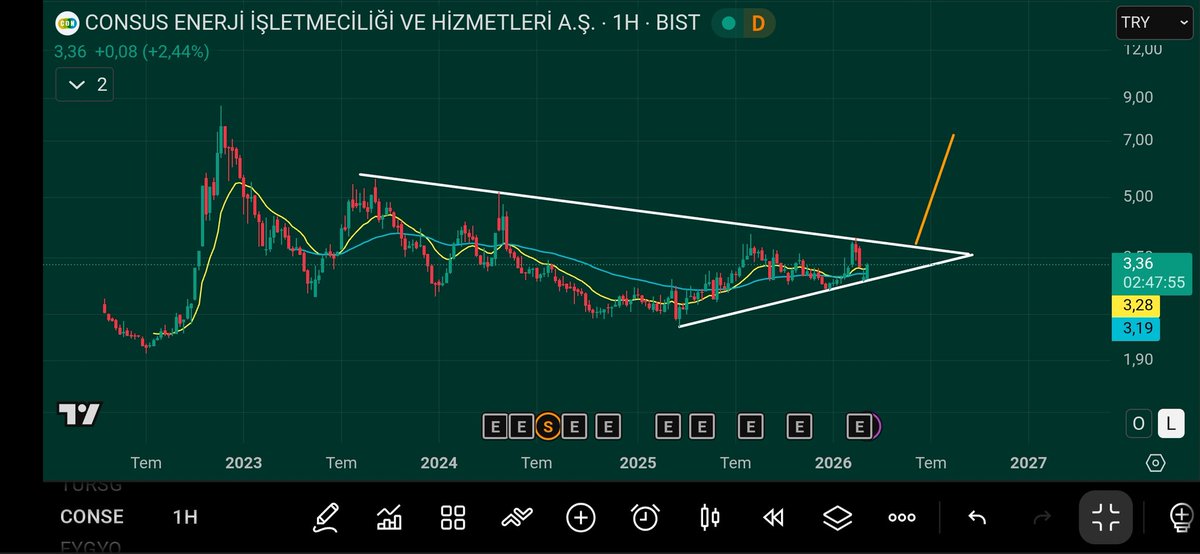Tap the double zigzag lines icon in toolbar

(517, 517)
